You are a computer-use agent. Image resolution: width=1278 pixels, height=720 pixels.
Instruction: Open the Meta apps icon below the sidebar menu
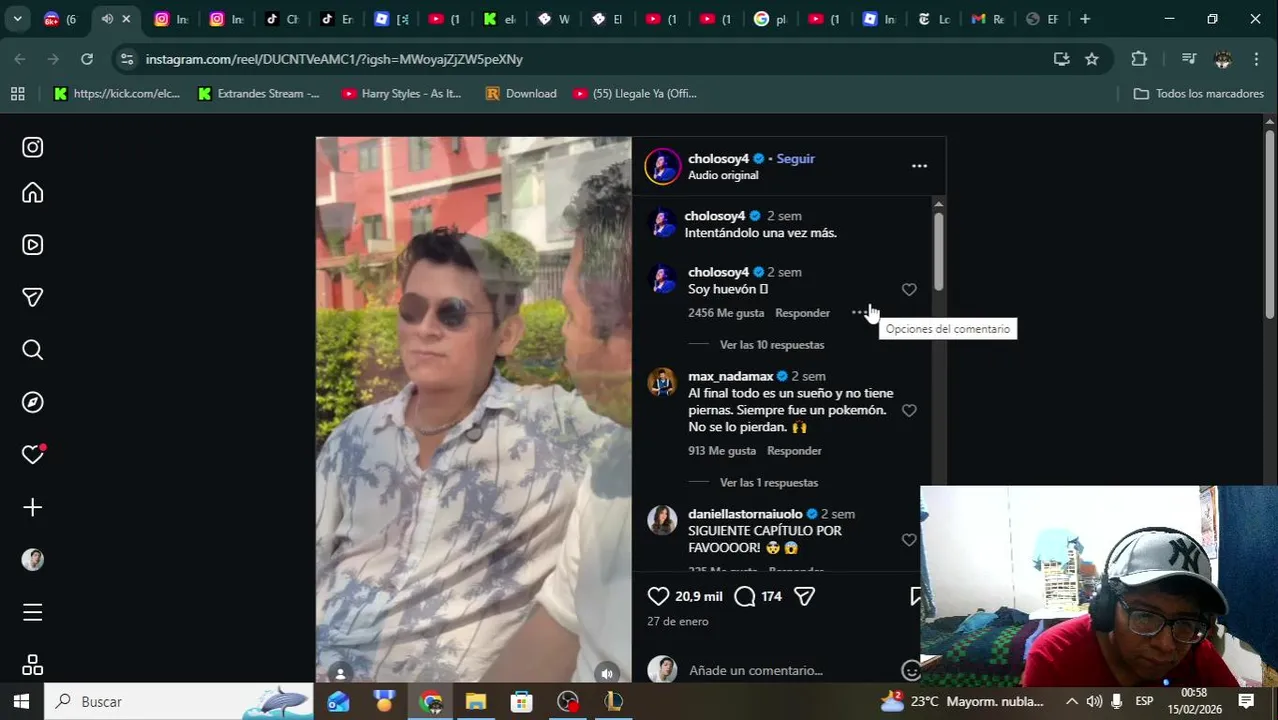[33, 665]
